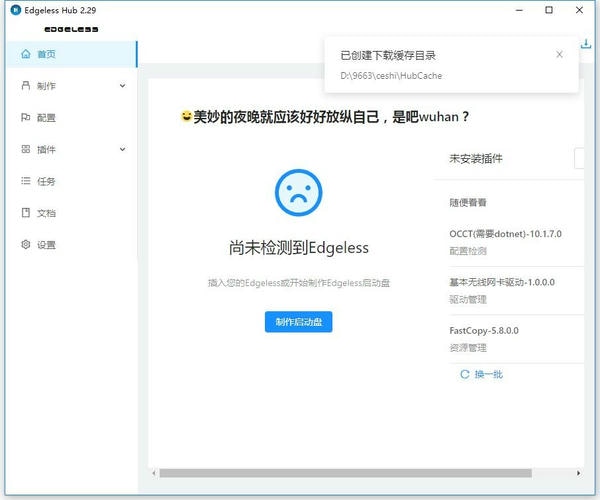Open the 配置 menu item
Viewport: 600px width, 500px height.
point(72,117)
